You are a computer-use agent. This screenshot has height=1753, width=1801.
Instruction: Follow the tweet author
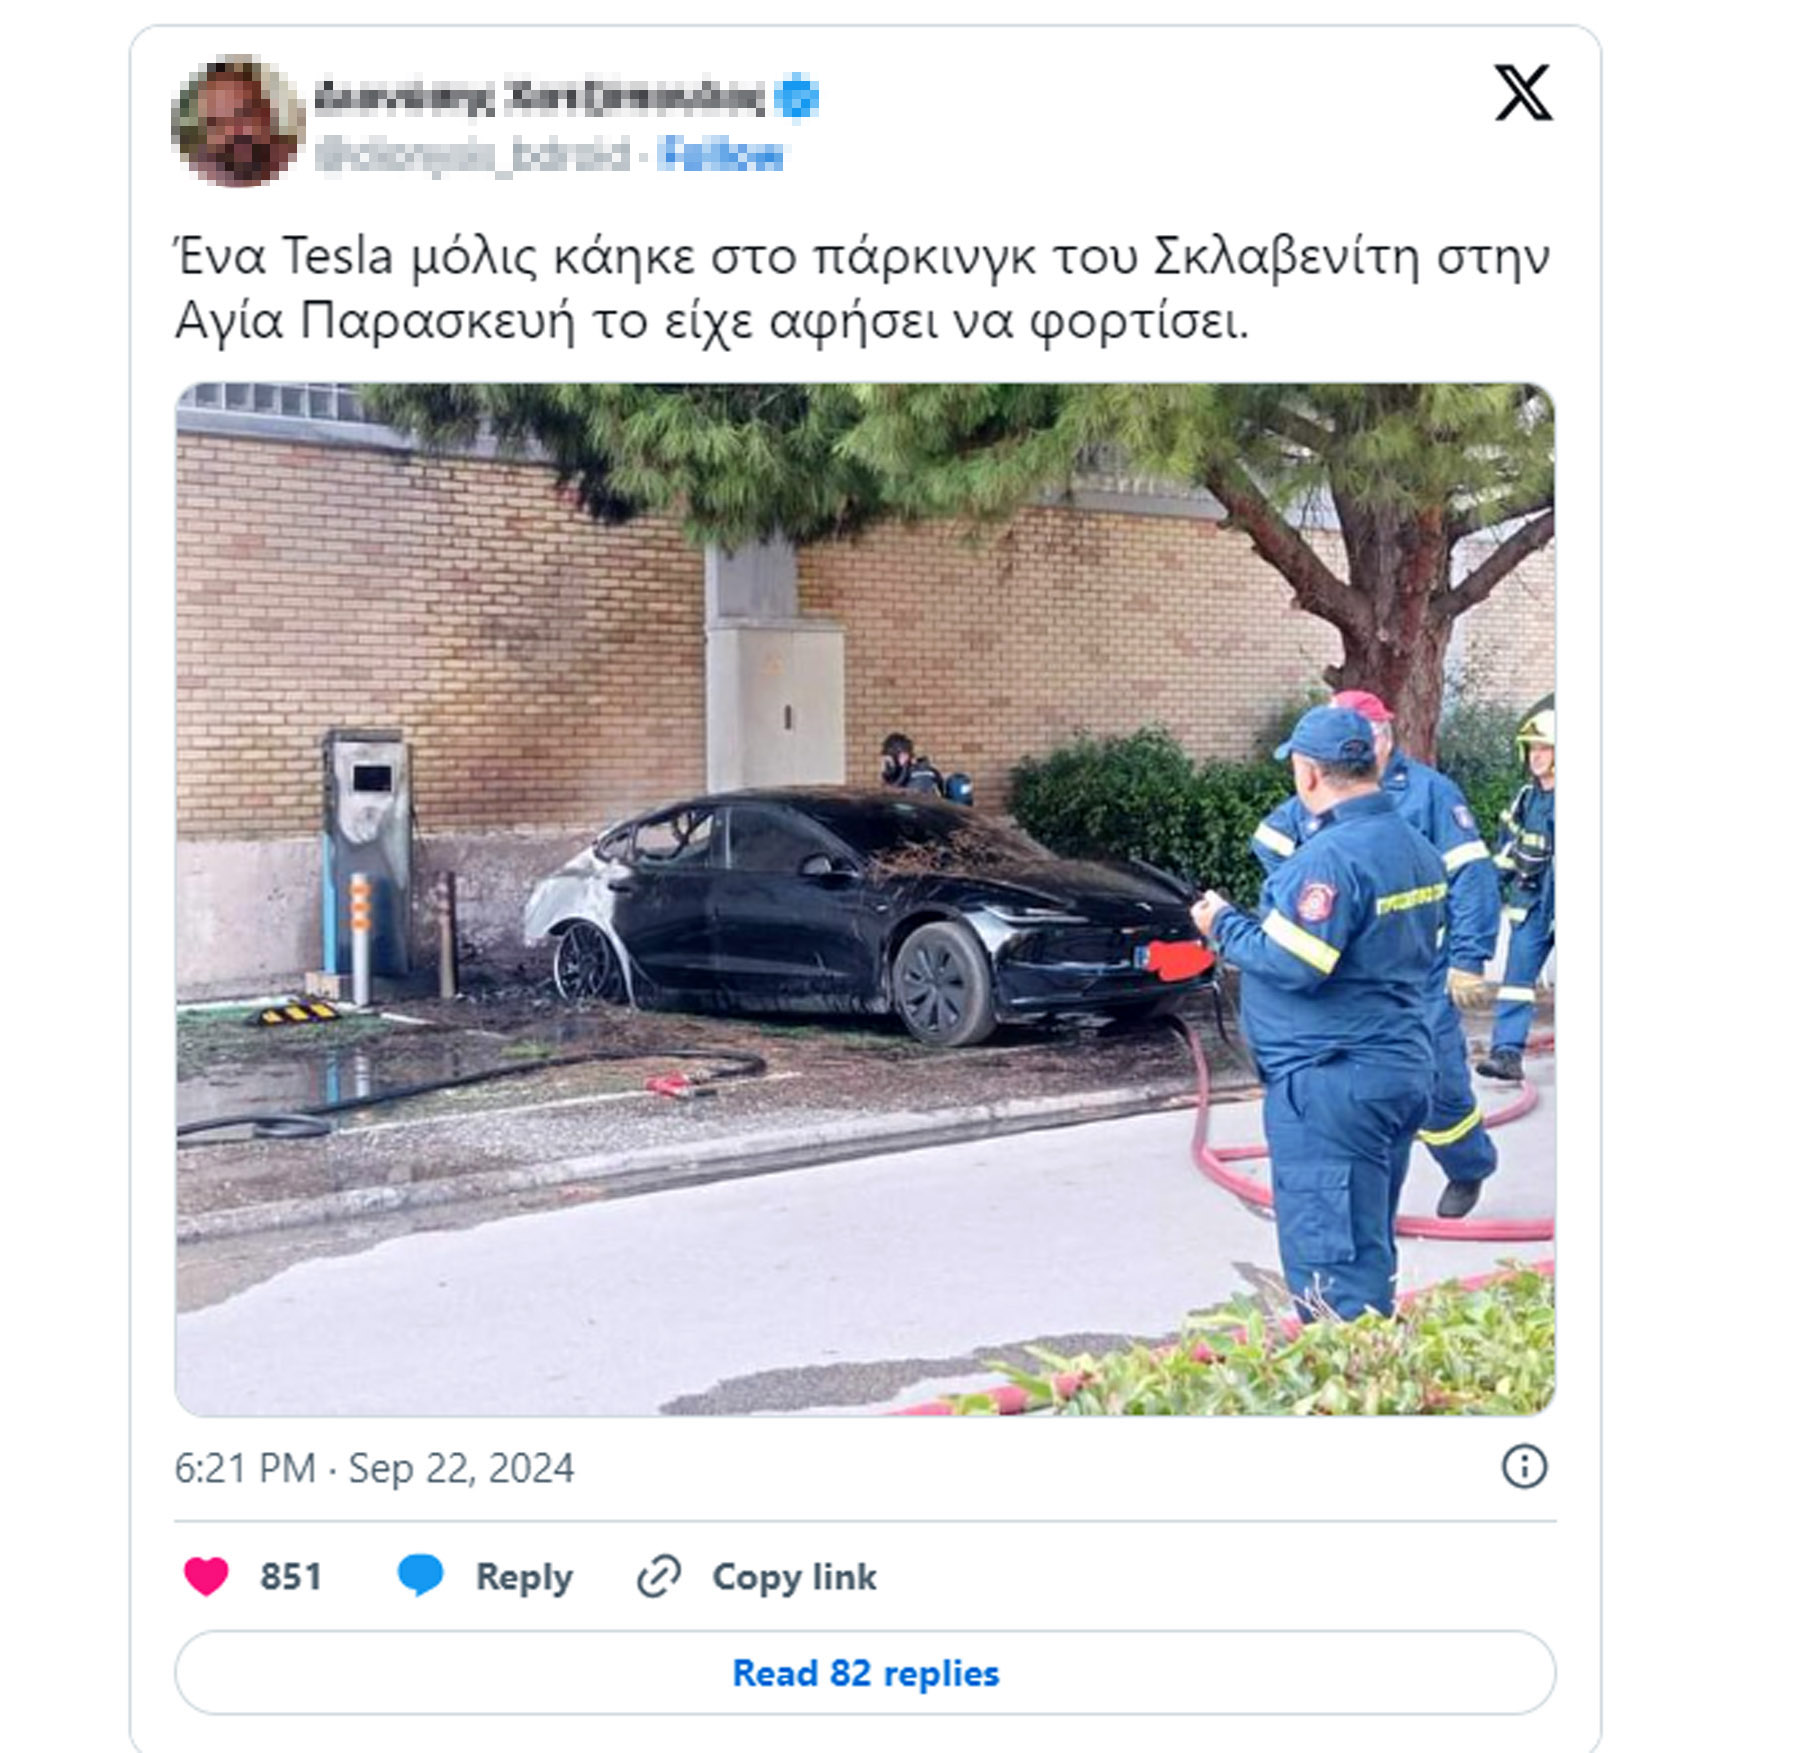721,155
